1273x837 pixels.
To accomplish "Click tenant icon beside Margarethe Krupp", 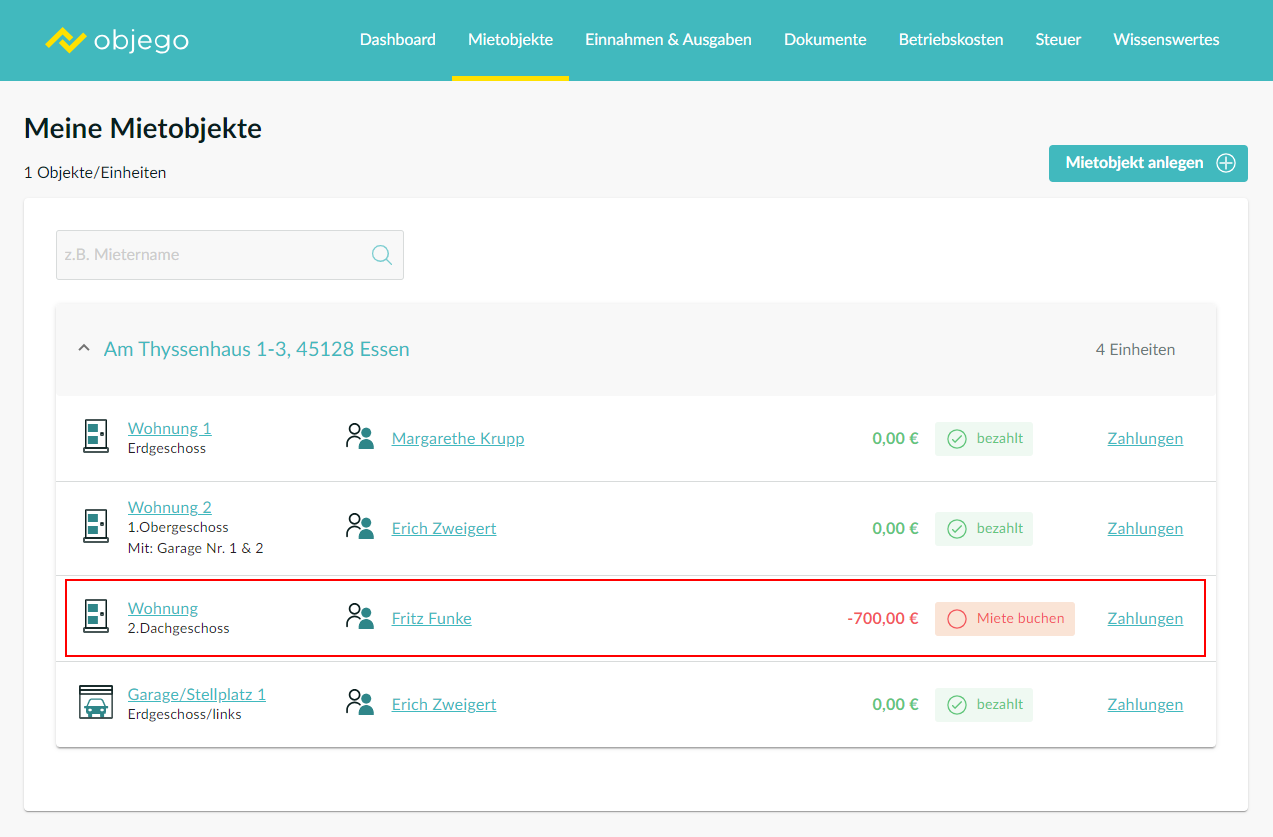I will point(359,437).
